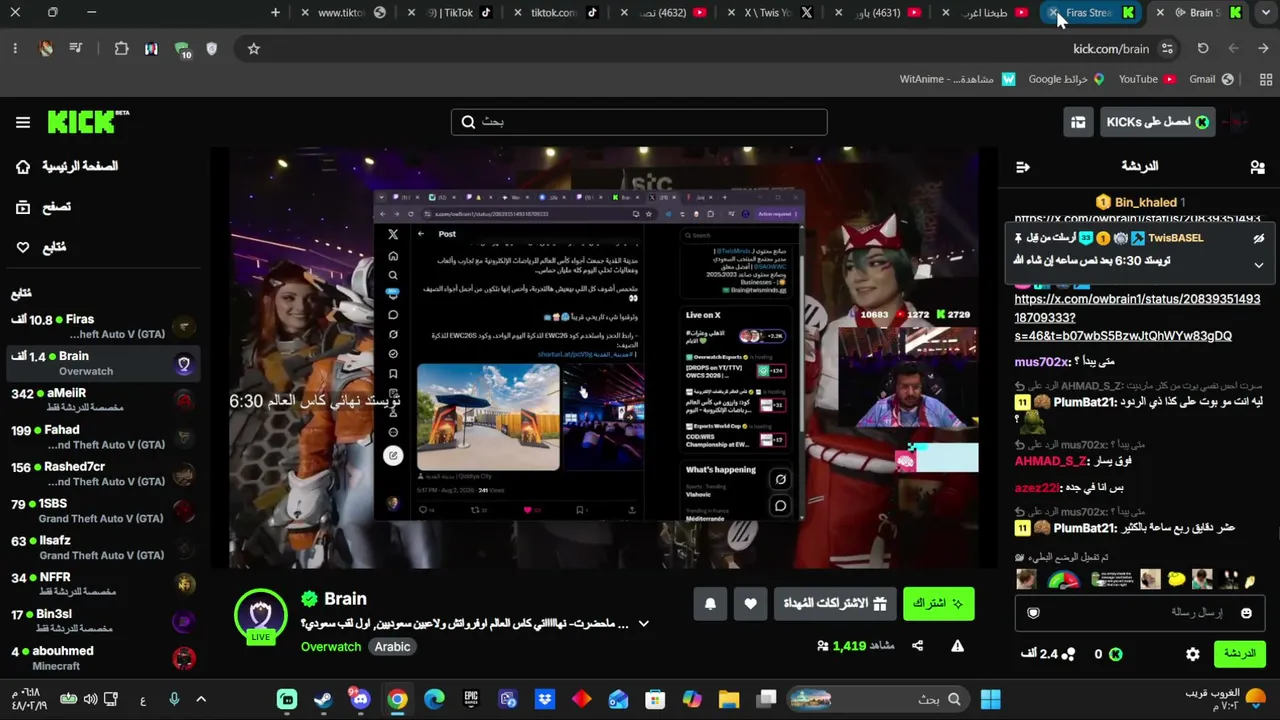Open the WitAnime bookmark
Image resolution: width=1280 pixels, height=720 pixels.
pos(958,79)
